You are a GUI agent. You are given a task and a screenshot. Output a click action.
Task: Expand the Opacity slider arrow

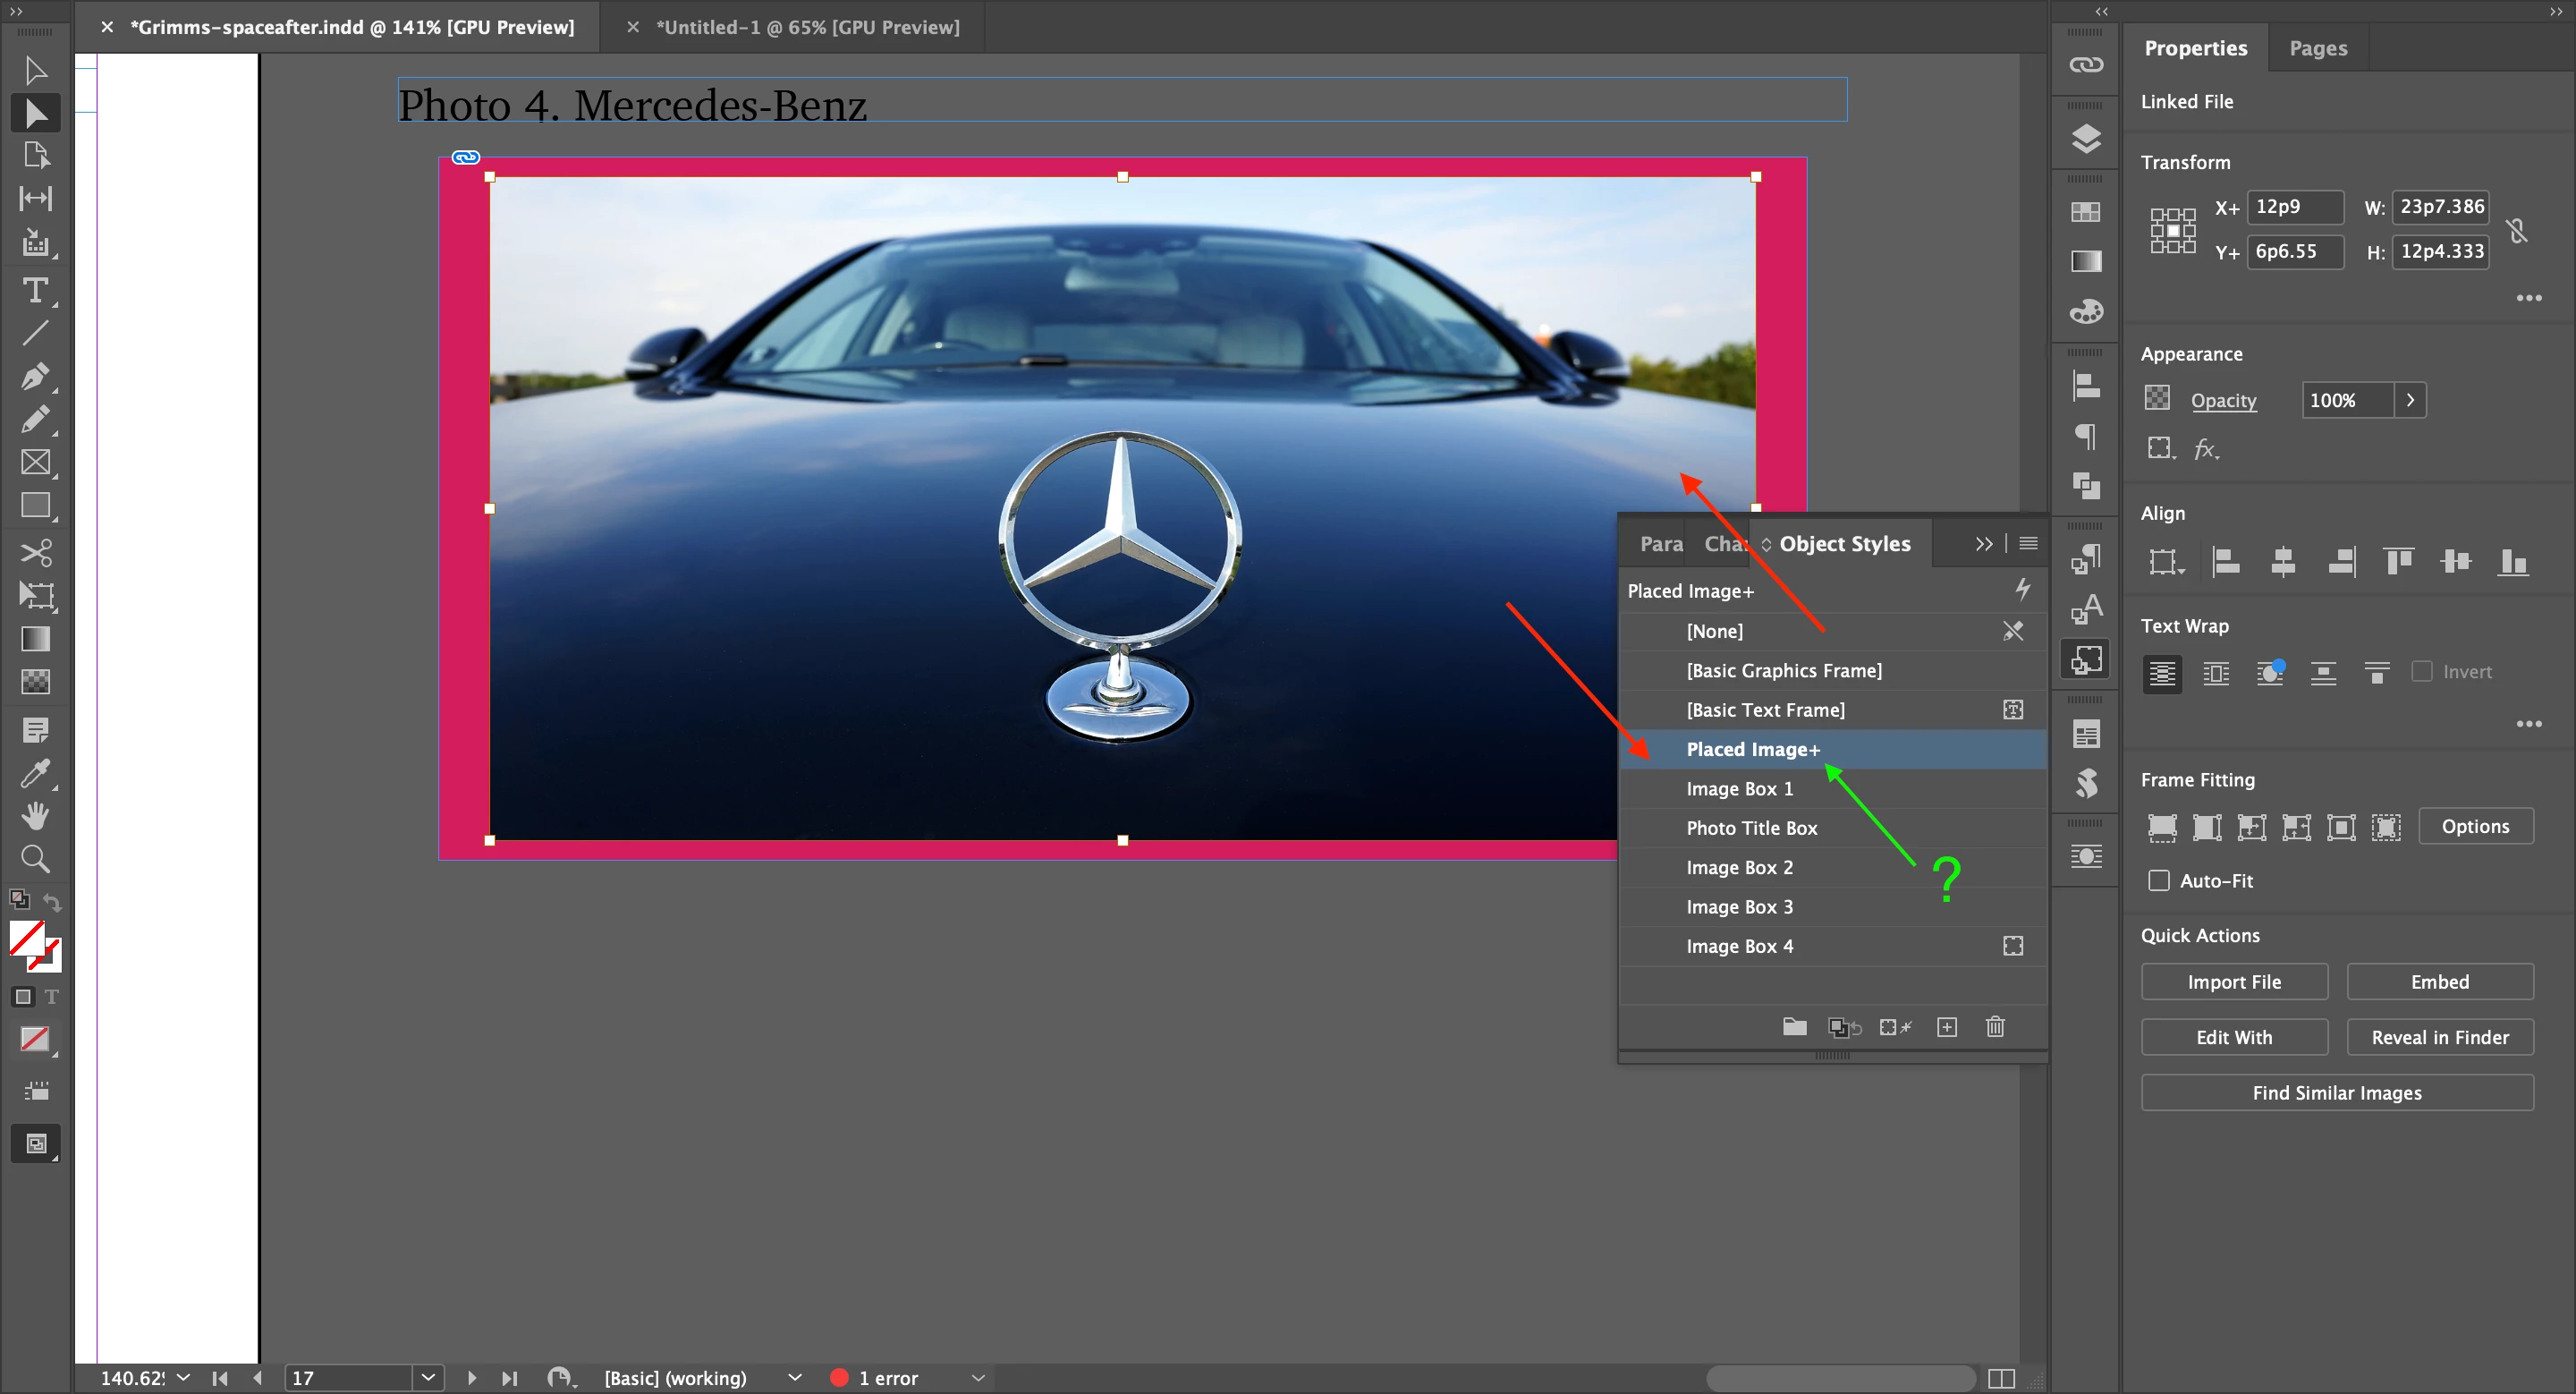(x=2410, y=400)
